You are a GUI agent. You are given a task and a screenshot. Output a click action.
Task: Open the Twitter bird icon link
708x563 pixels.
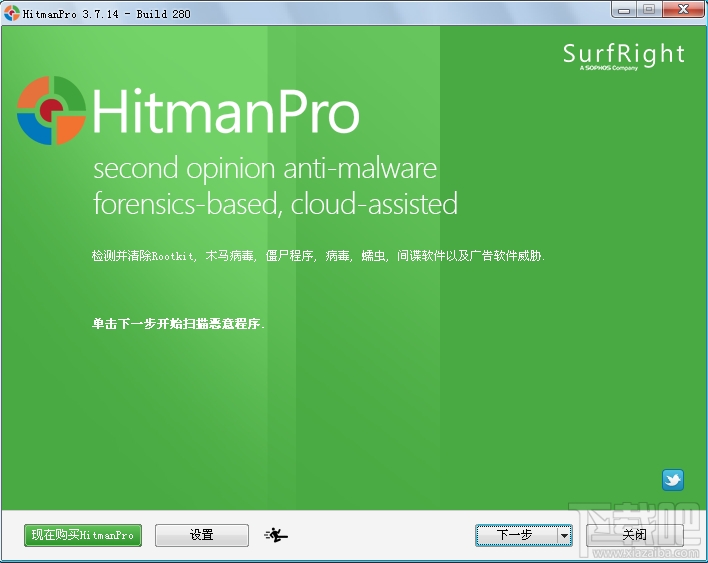point(673,479)
